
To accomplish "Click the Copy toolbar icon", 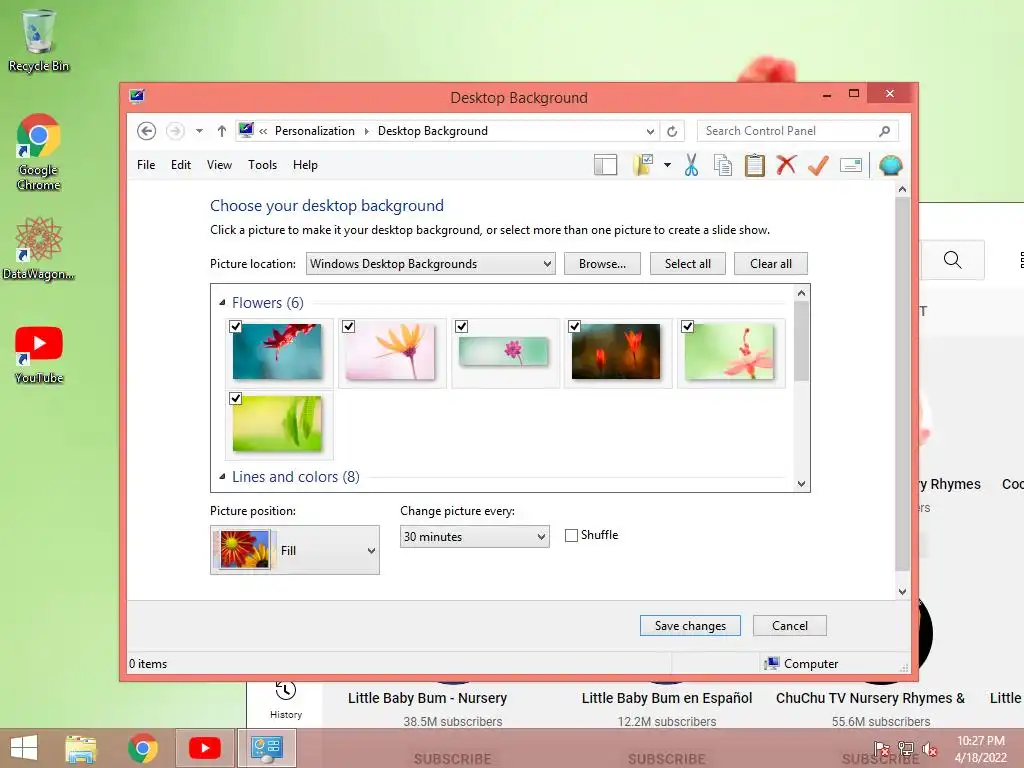I will click(x=723, y=165).
